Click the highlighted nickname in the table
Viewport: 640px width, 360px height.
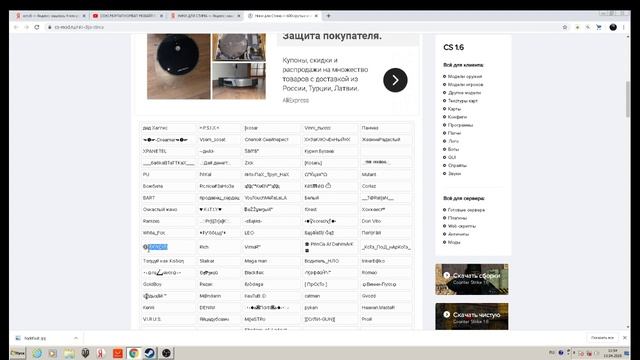click(x=157, y=247)
